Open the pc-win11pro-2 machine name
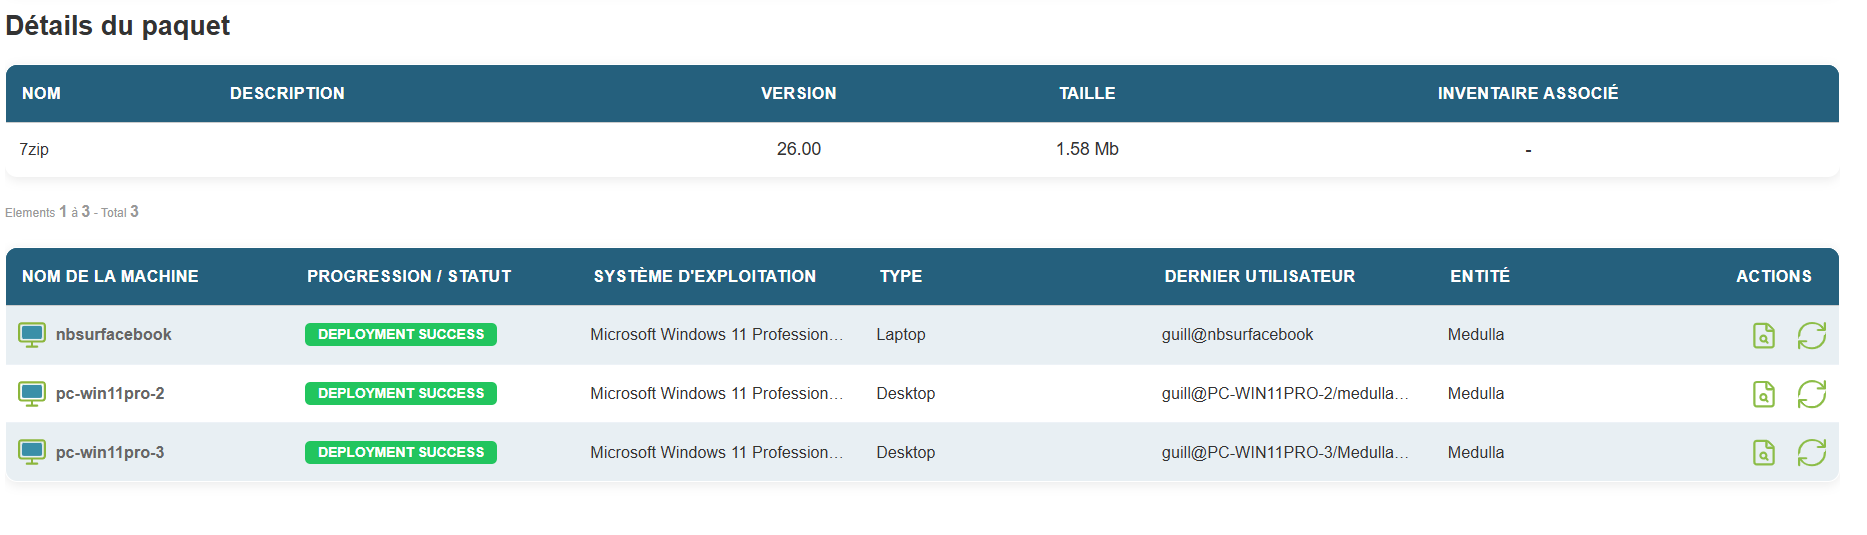 110,394
